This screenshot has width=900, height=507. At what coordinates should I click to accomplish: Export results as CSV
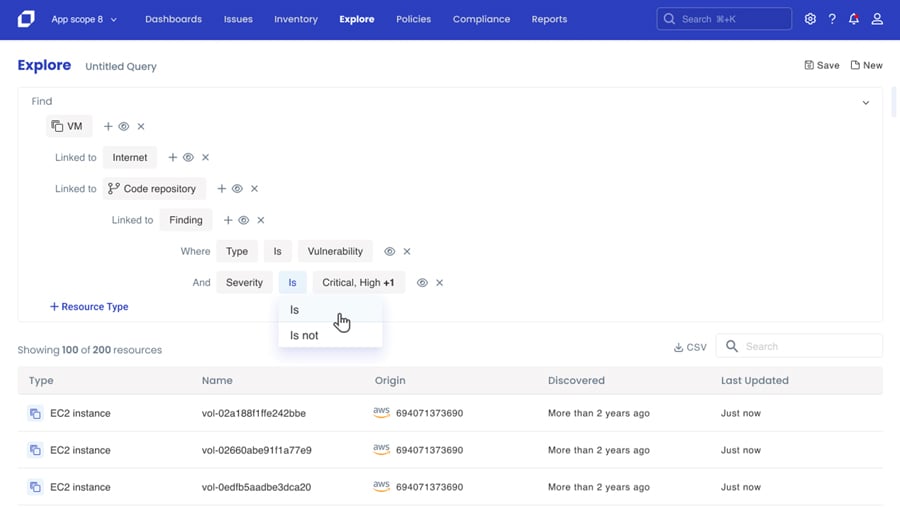click(690, 347)
